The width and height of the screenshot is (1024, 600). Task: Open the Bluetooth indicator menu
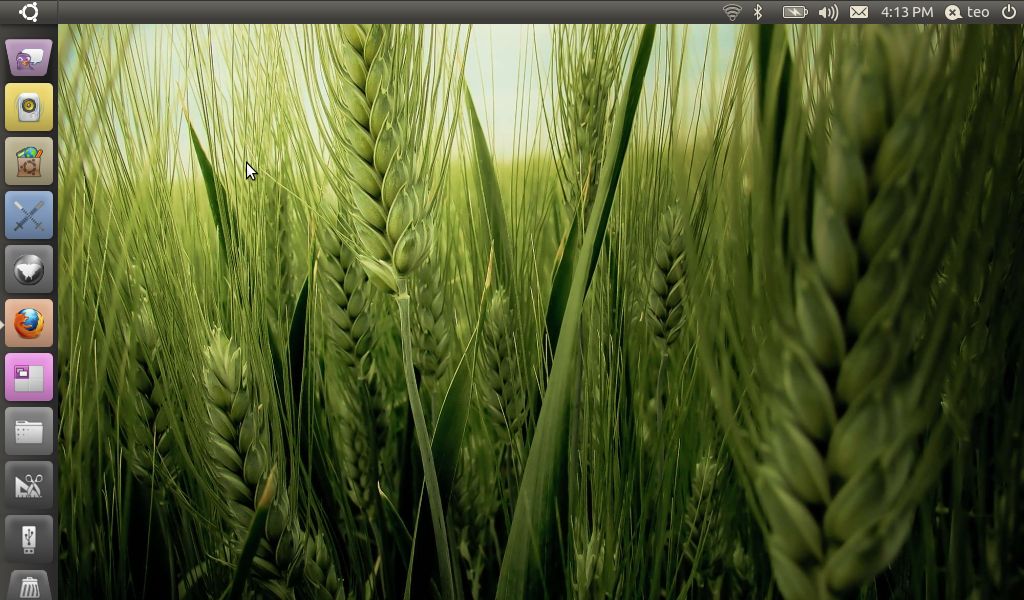point(758,12)
